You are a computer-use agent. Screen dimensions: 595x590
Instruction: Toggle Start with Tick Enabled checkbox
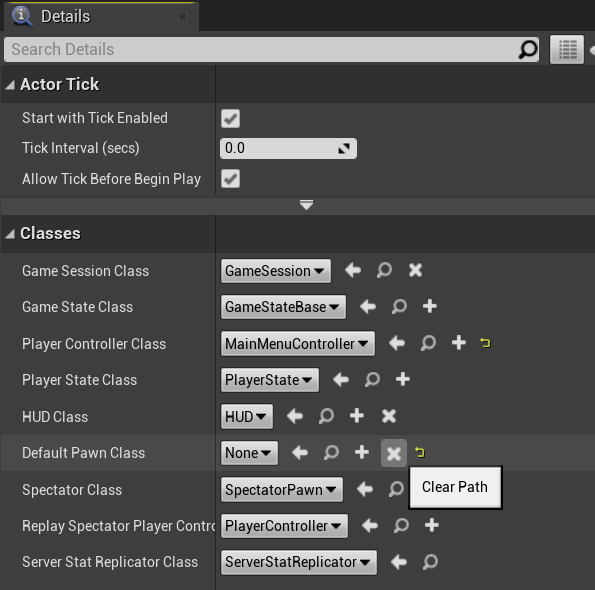pos(230,118)
